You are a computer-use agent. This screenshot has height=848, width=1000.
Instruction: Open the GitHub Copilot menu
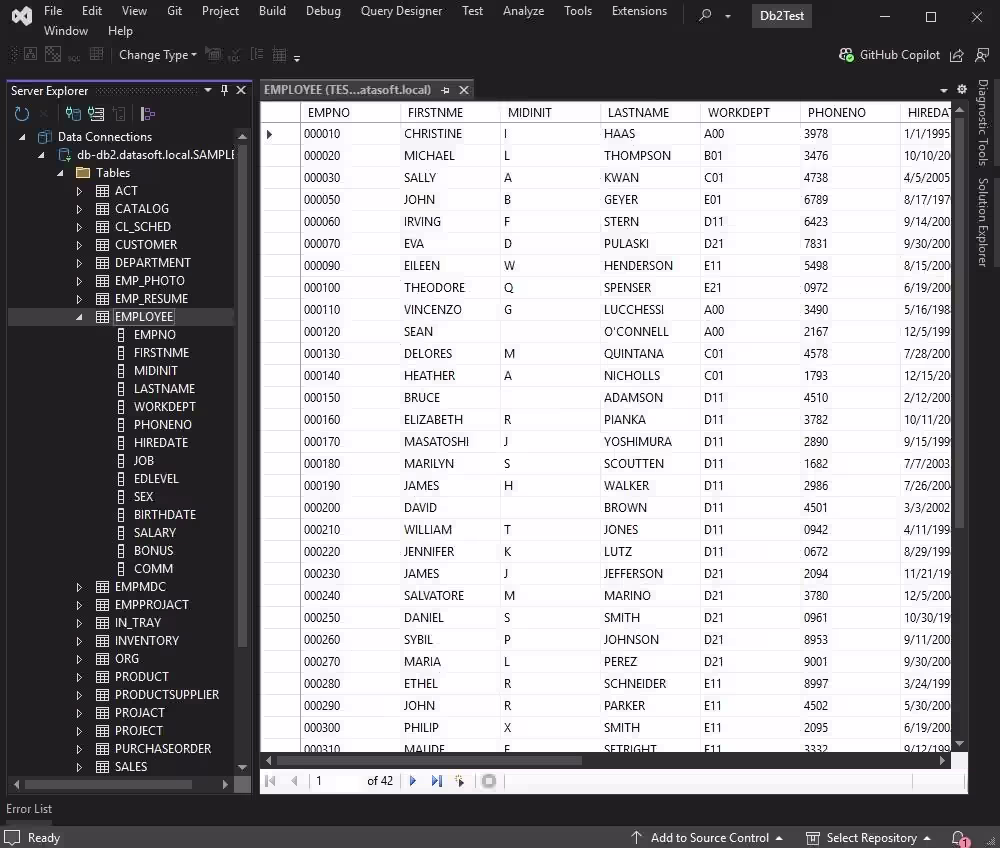(x=889, y=55)
